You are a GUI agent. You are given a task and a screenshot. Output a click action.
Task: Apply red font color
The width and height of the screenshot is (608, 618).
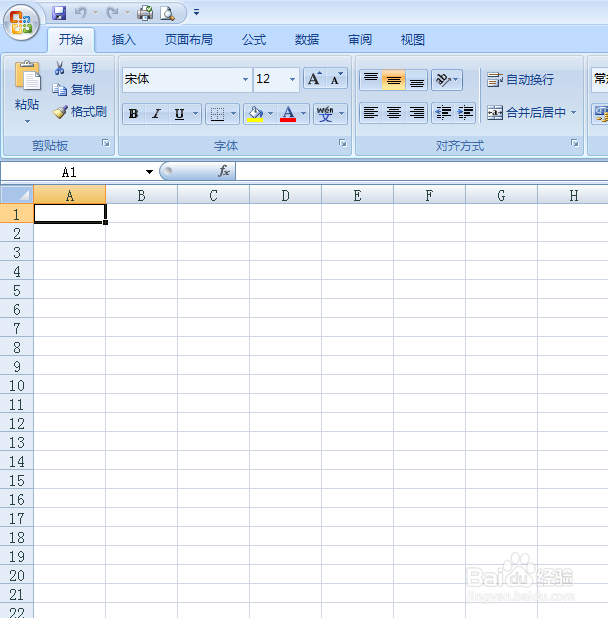[288, 114]
